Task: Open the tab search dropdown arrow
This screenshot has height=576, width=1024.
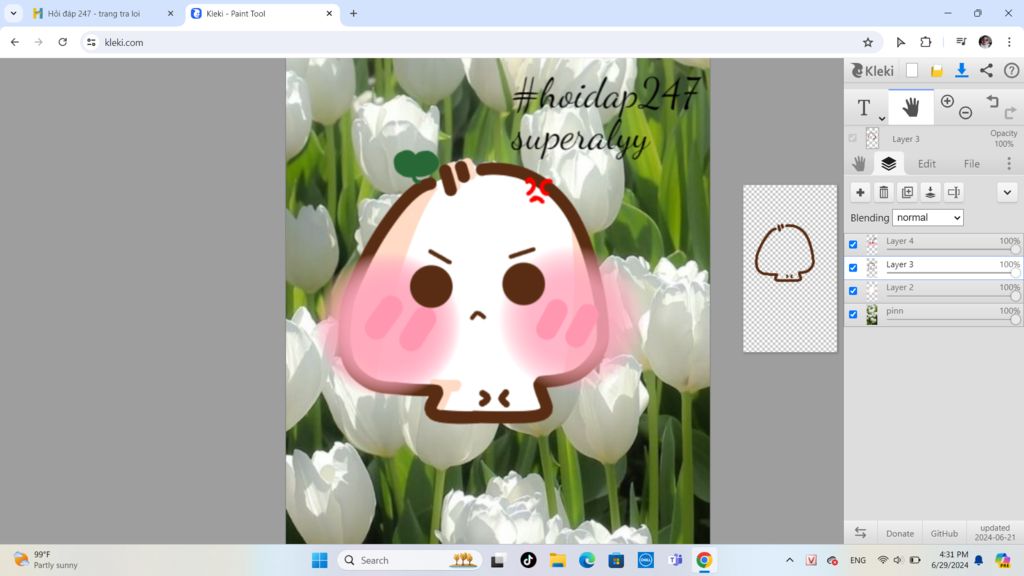Action: 13,13
